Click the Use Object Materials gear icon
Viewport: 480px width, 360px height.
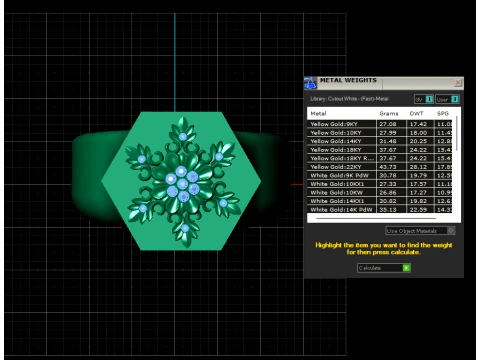451,231
